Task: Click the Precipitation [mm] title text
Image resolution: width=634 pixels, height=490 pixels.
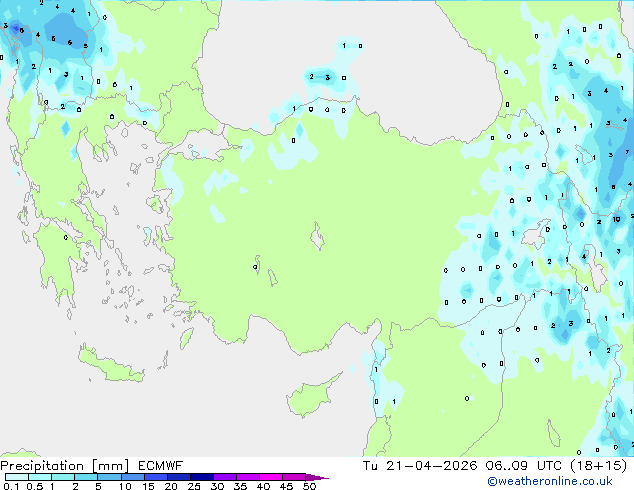Action: 65,466
